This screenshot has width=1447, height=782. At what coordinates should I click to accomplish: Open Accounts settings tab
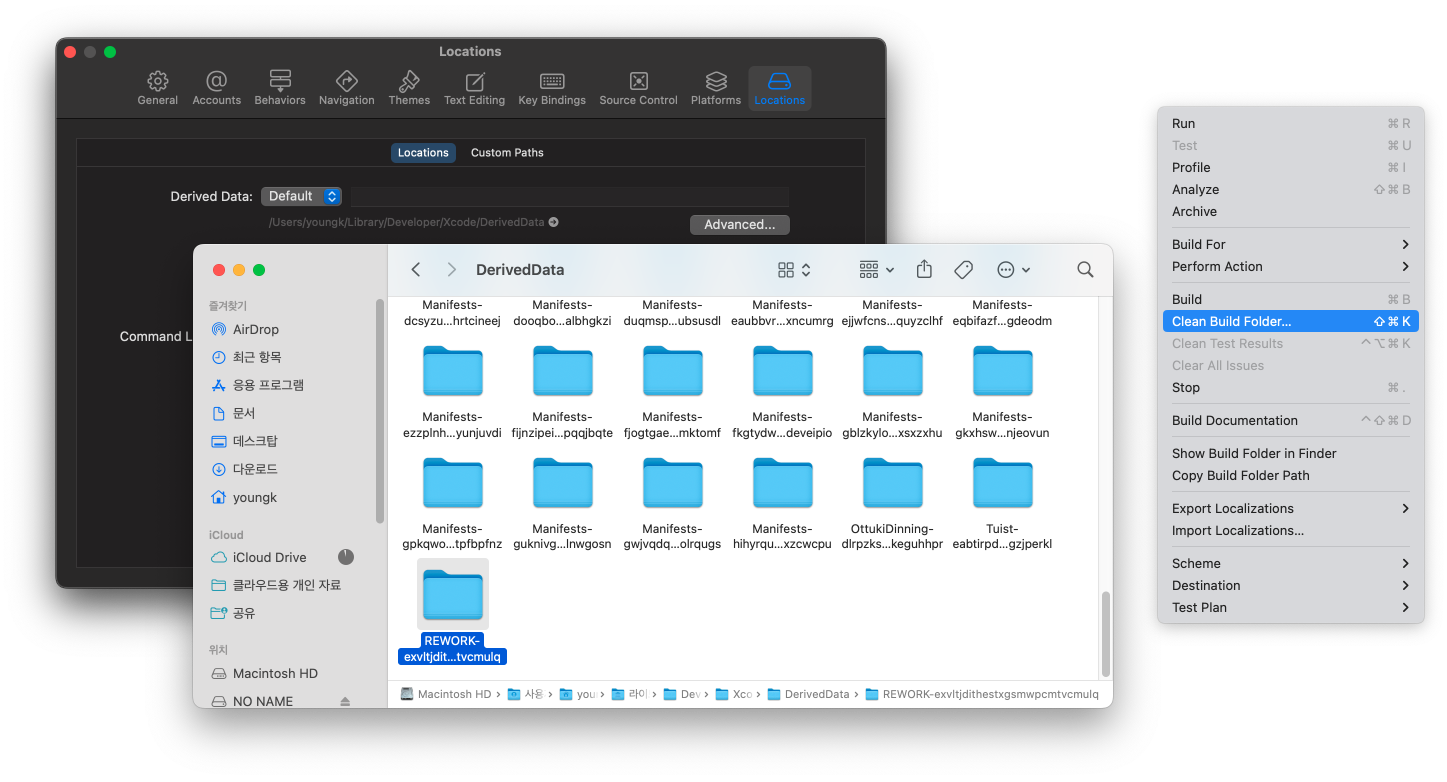(x=216, y=88)
